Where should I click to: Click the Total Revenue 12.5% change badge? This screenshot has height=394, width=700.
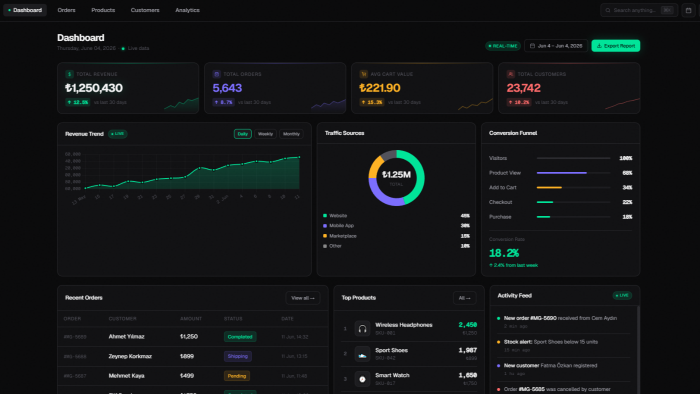(x=78, y=102)
